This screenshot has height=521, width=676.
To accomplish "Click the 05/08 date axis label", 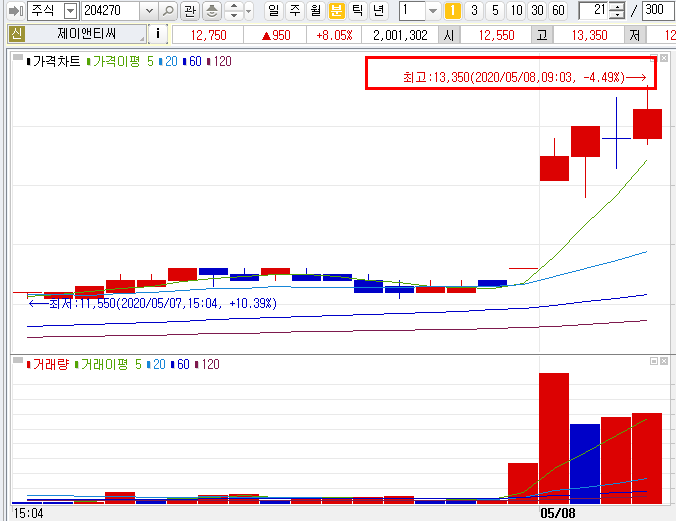I will [x=557, y=513].
